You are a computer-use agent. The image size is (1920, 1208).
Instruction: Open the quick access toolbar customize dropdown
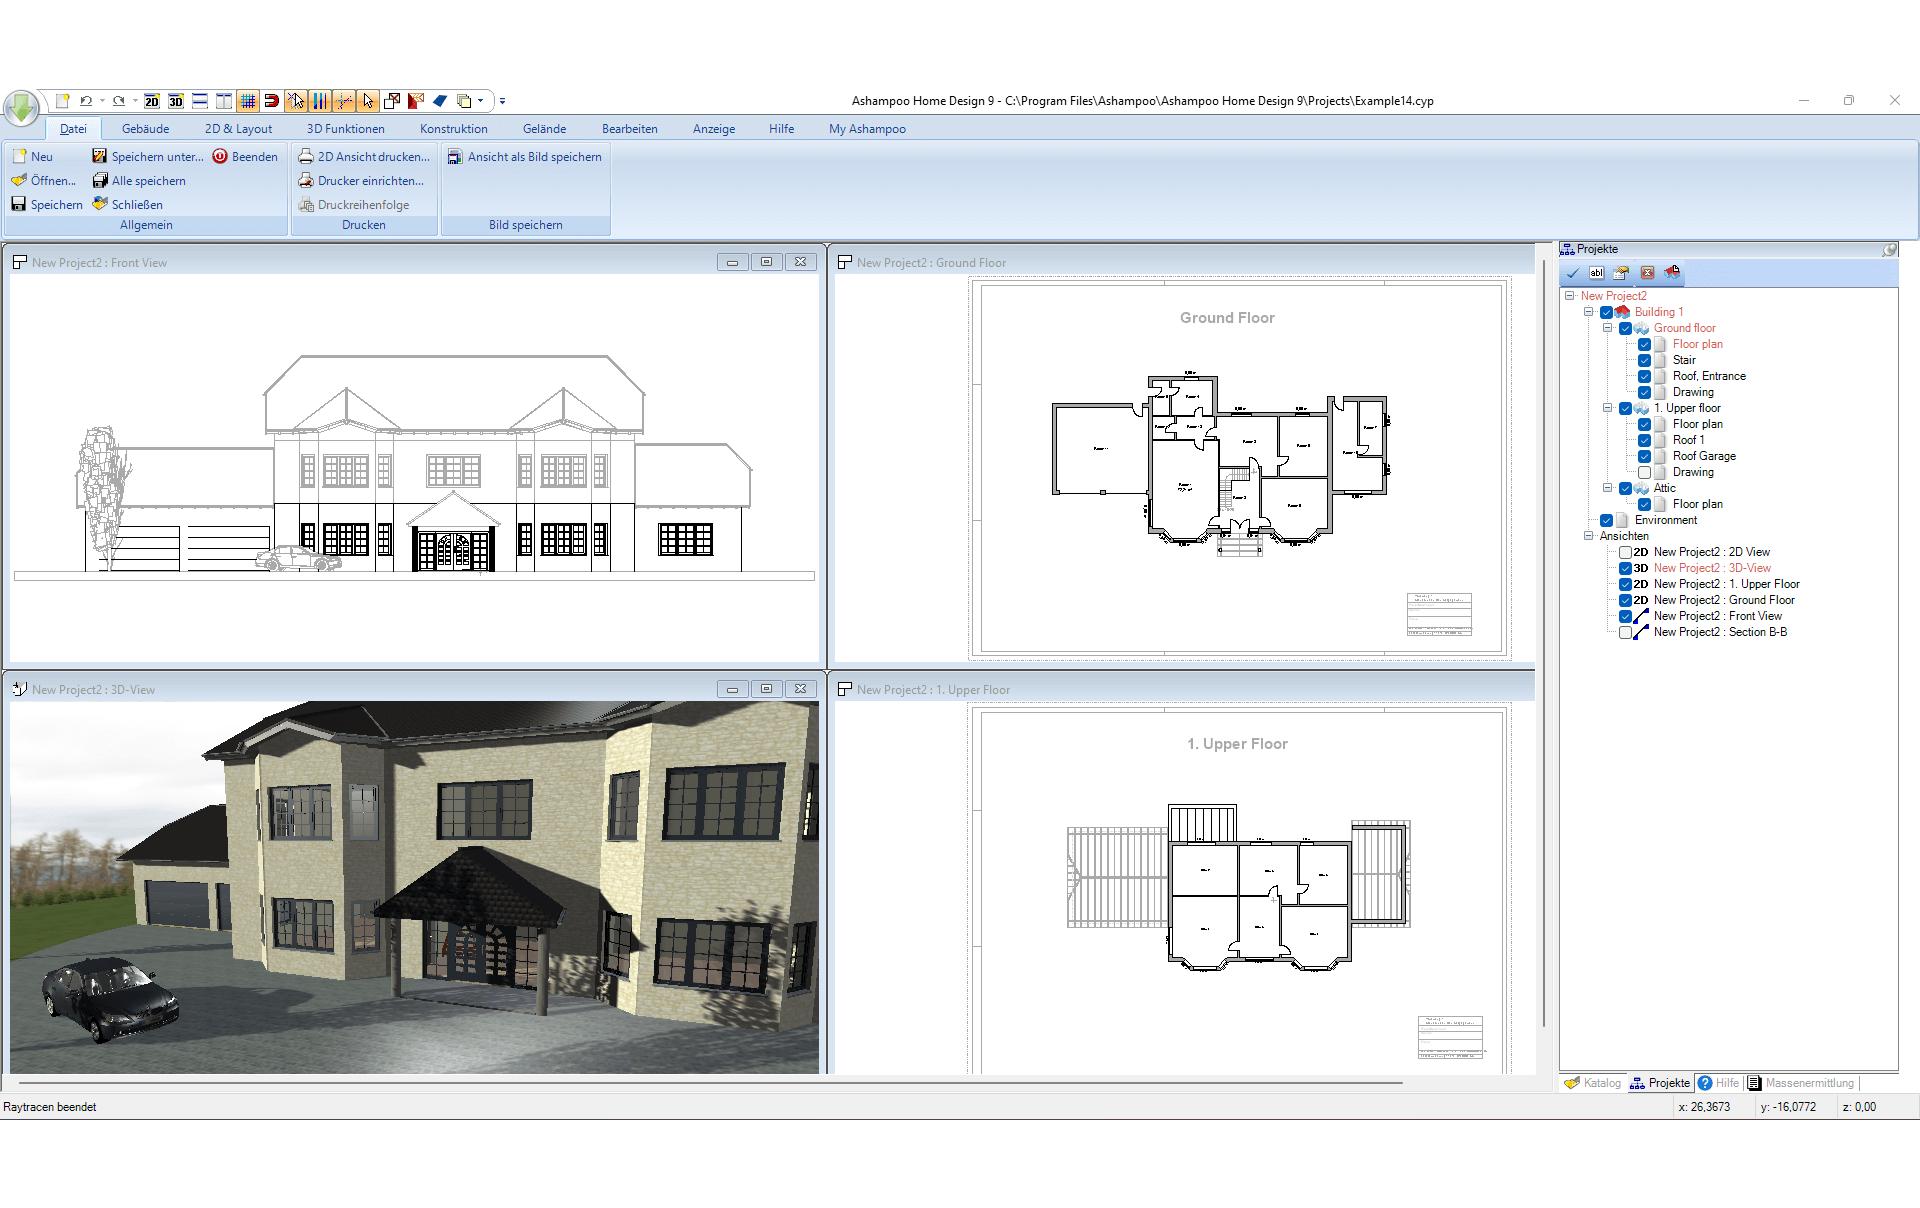point(502,101)
